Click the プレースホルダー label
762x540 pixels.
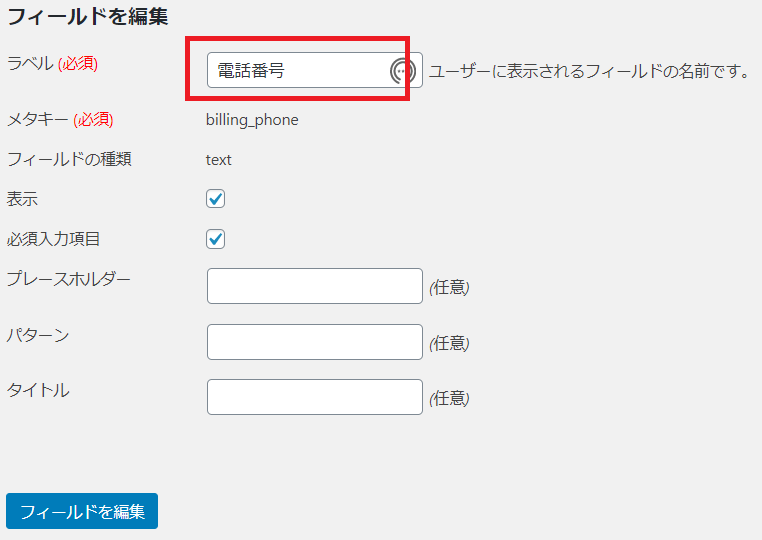click(69, 279)
